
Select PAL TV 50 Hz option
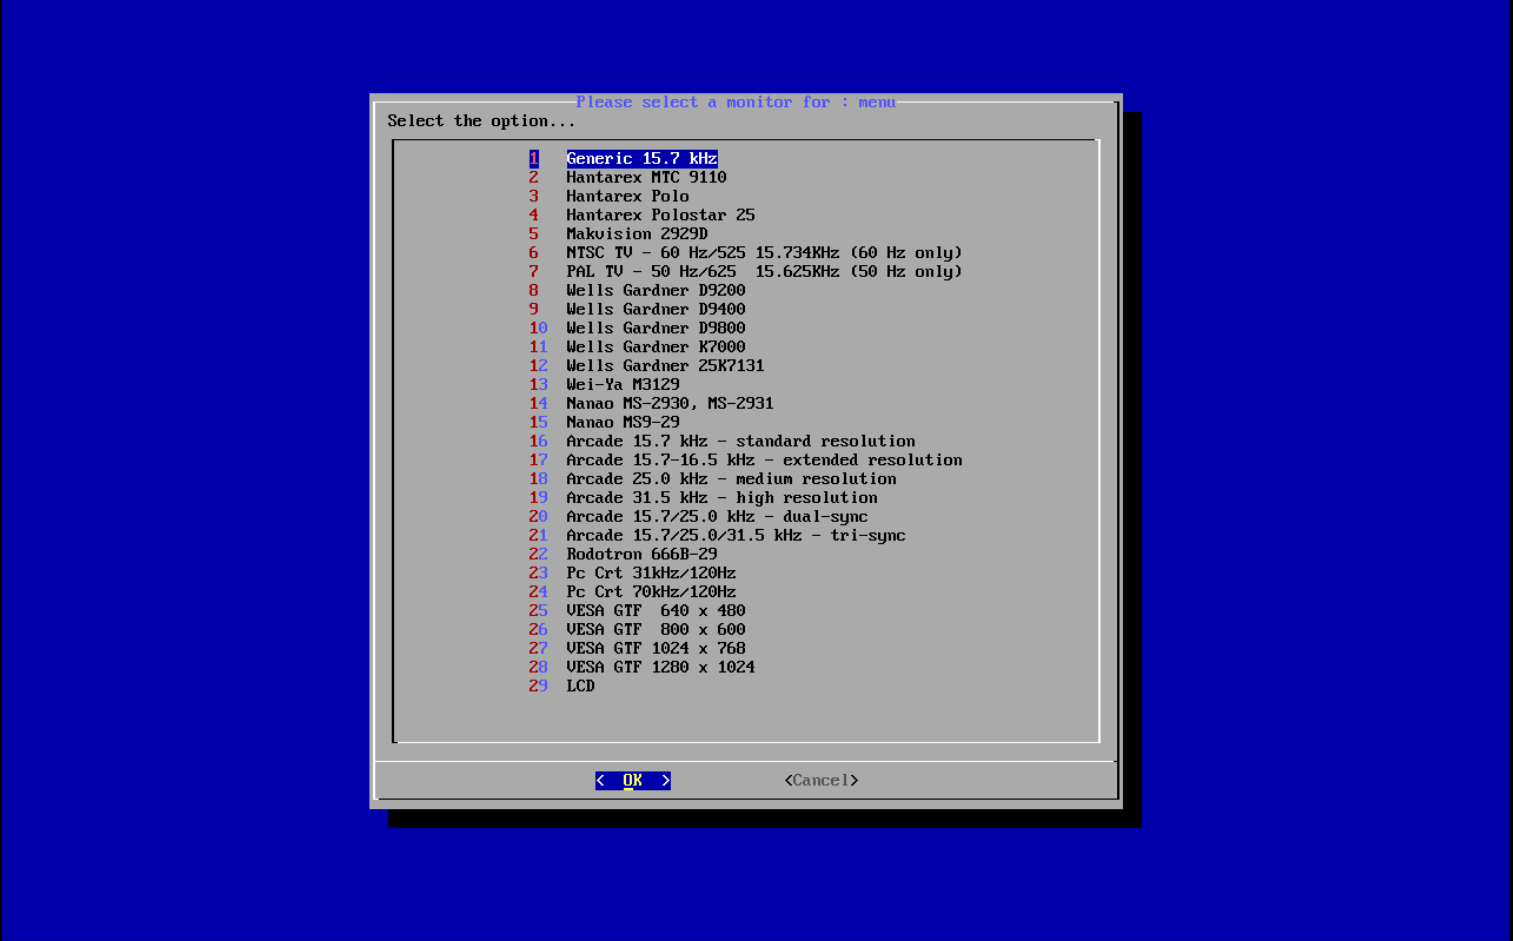tap(763, 271)
